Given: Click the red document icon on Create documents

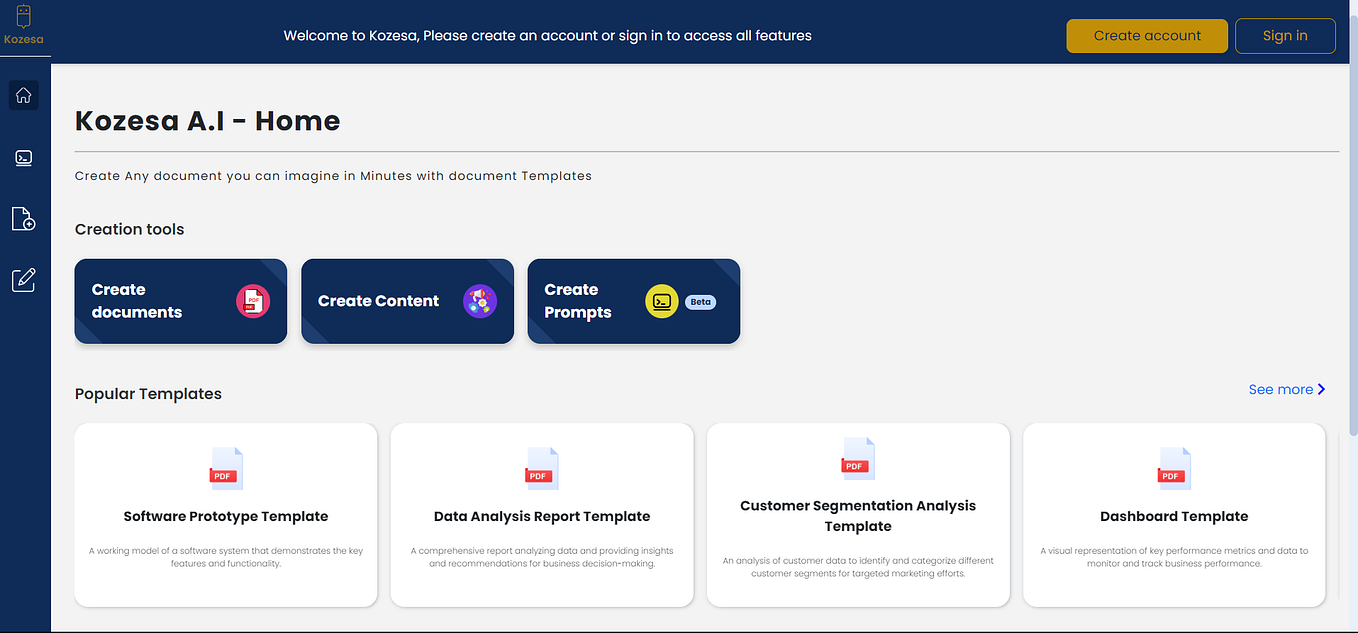Looking at the screenshot, I should click(255, 300).
